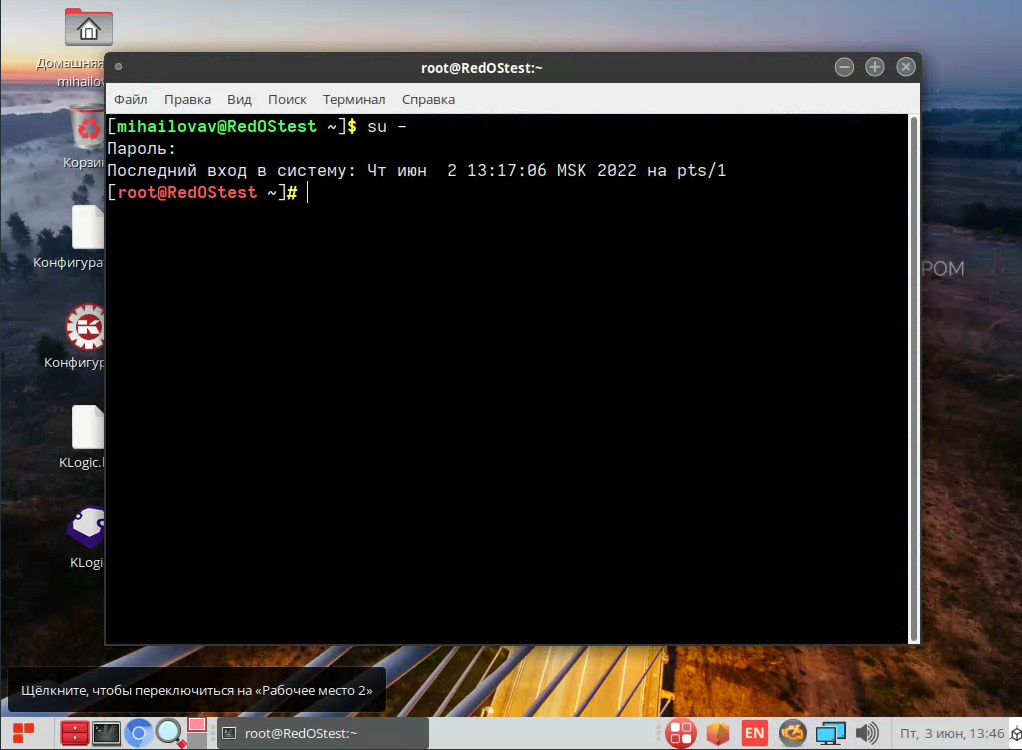Click the magnifying glass search taskbar icon
The width and height of the screenshot is (1022, 750).
point(169,733)
